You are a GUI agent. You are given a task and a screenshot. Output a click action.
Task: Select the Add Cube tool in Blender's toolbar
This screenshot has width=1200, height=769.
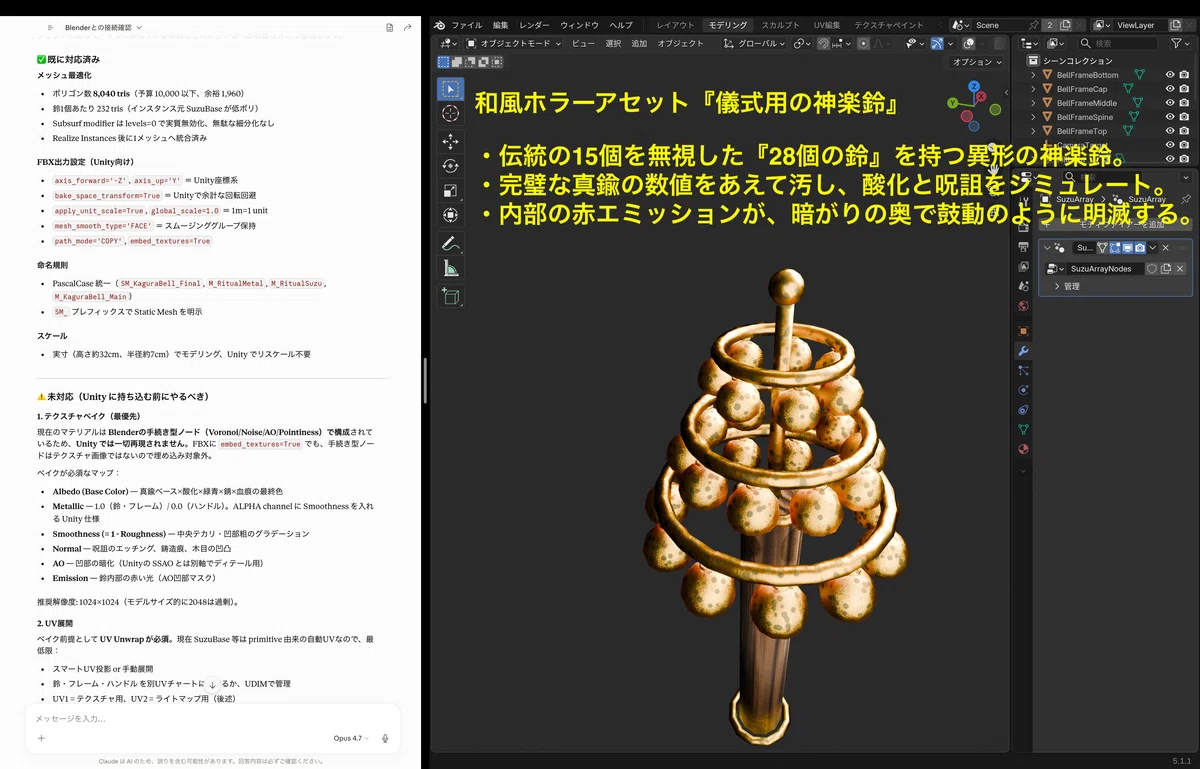coord(451,296)
